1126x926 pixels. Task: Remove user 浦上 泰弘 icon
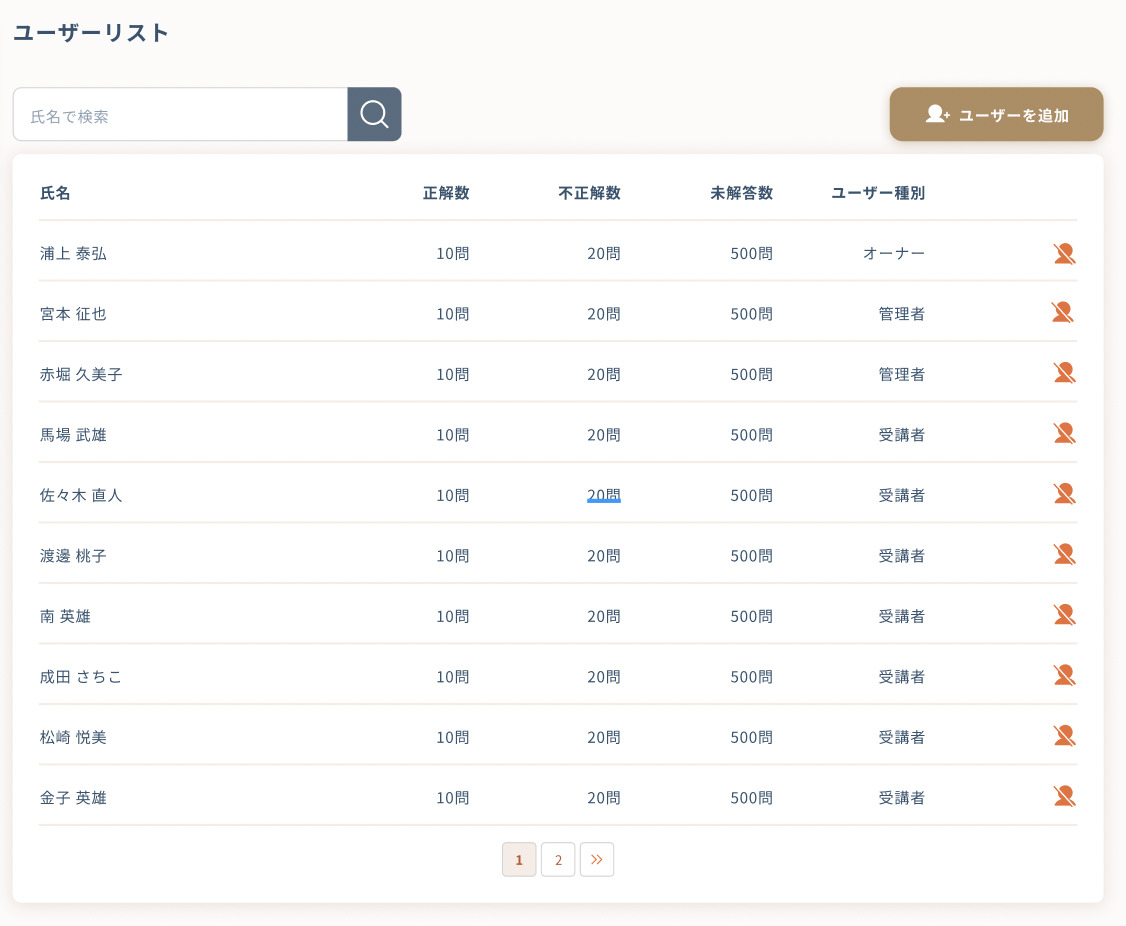click(1064, 254)
